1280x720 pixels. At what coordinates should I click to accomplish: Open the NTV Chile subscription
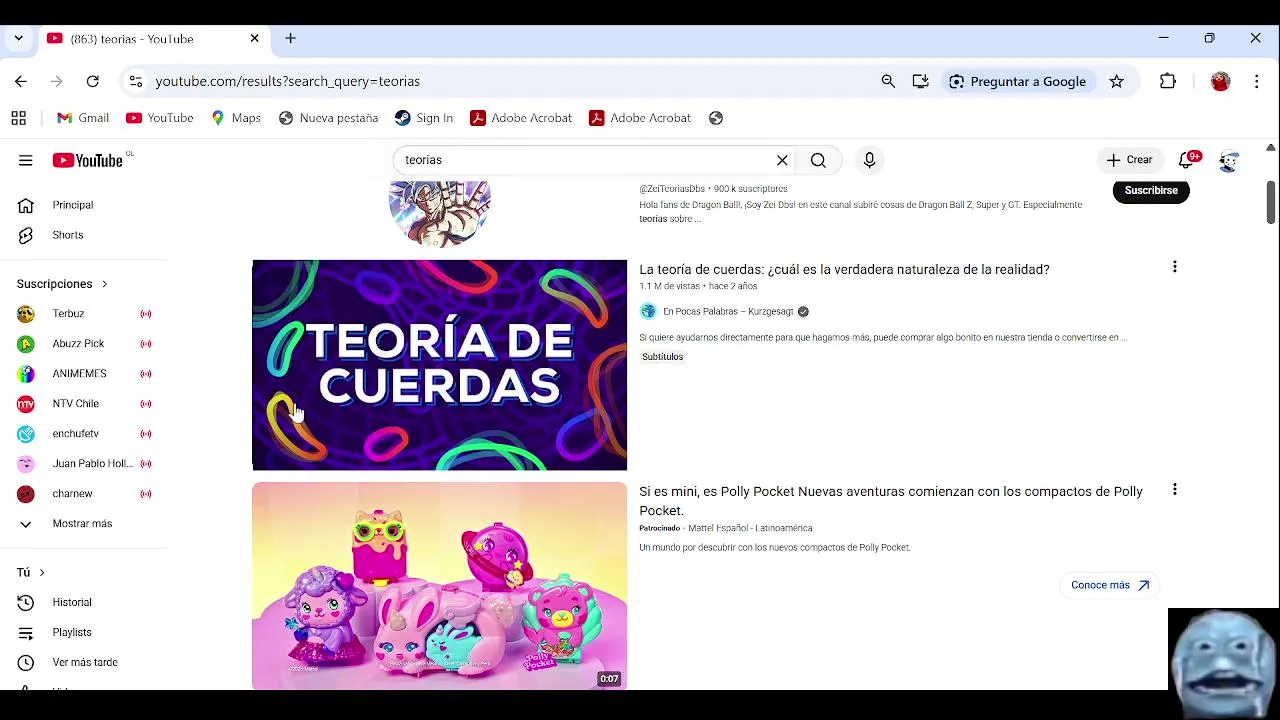click(84, 404)
